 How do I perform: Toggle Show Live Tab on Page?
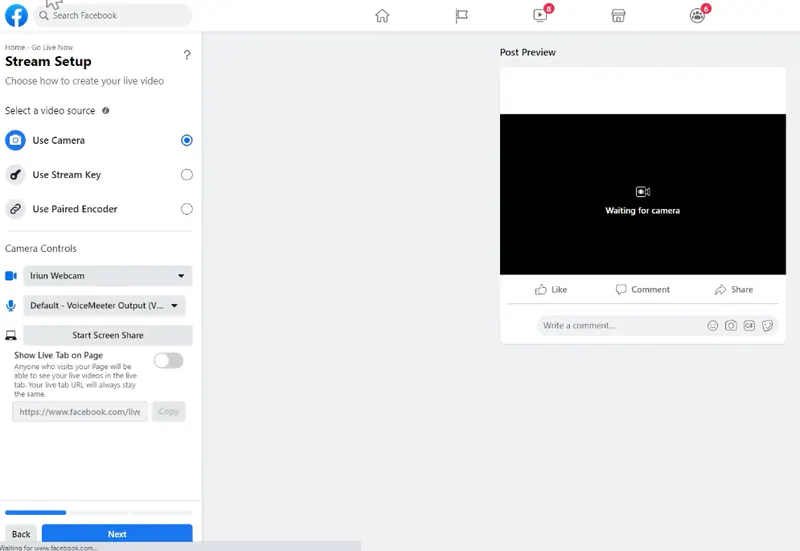coord(169,361)
